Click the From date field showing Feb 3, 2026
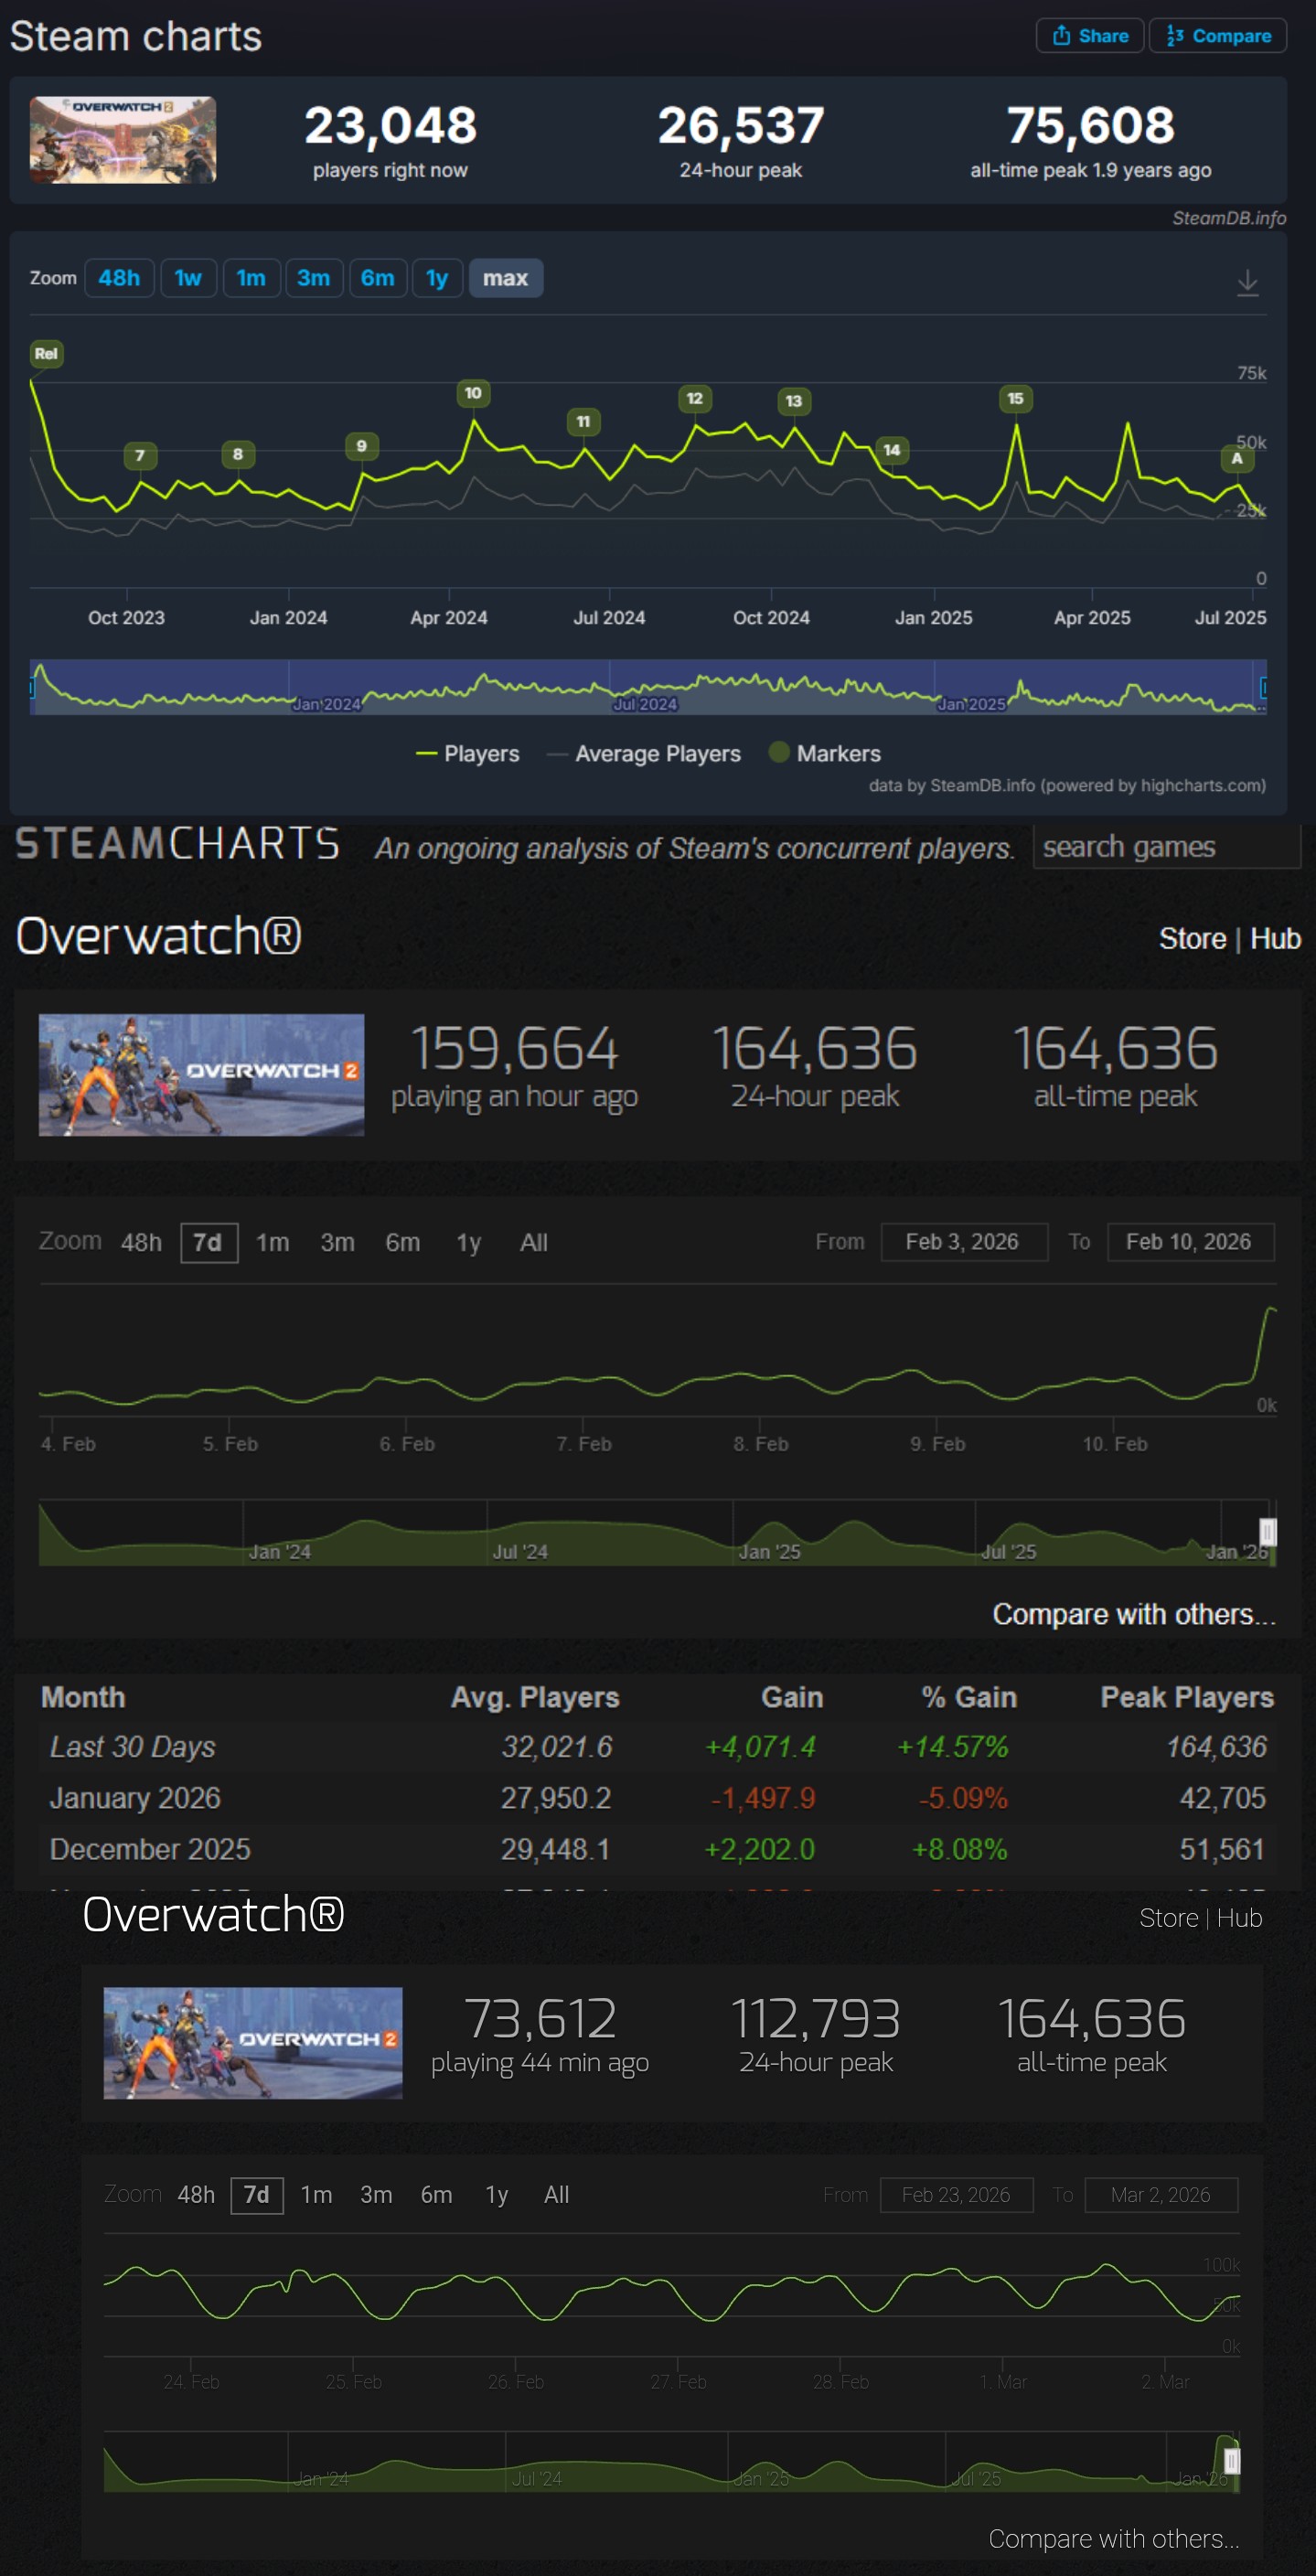The width and height of the screenshot is (1316, 2576). click(963, 1242)
